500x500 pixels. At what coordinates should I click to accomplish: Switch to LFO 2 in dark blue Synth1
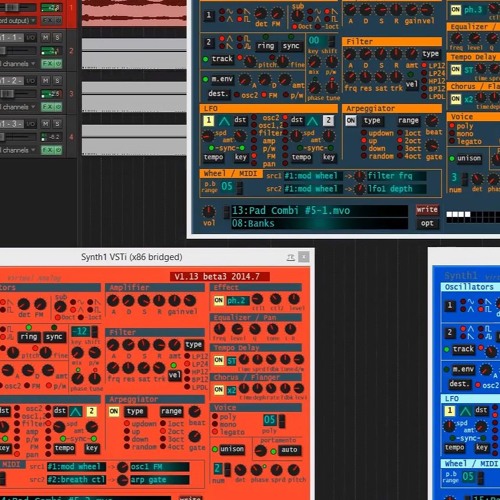pos(328,120)
